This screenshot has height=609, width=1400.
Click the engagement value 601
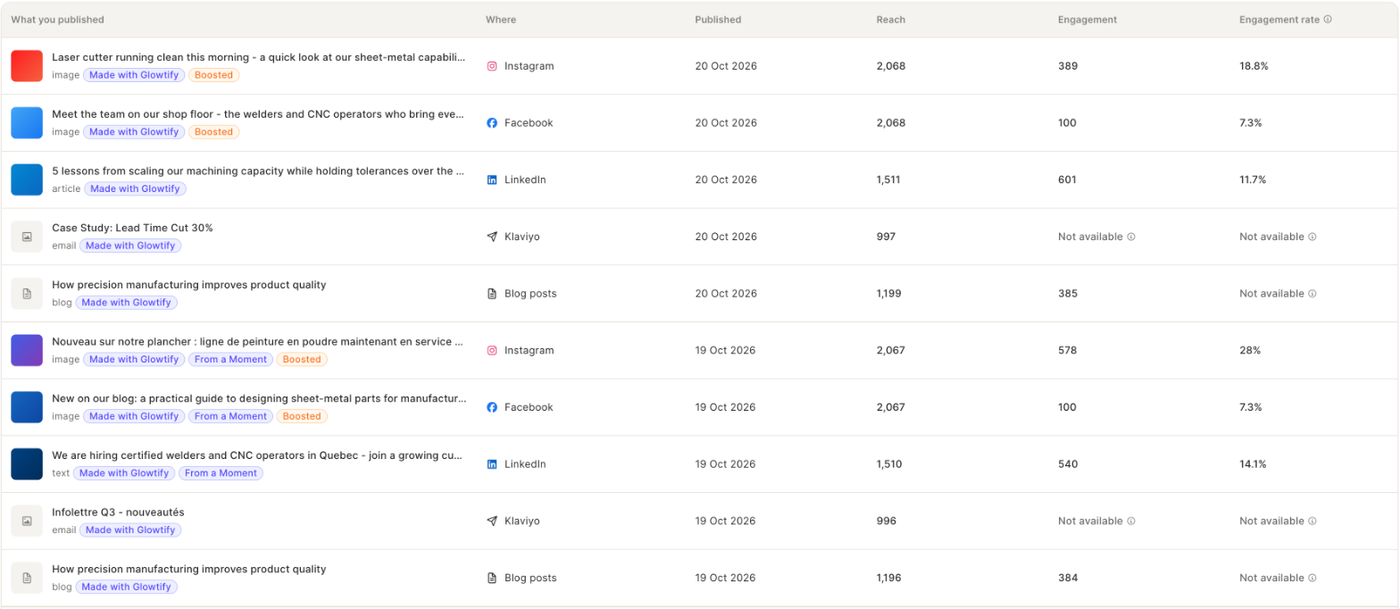coord(1067,180)
